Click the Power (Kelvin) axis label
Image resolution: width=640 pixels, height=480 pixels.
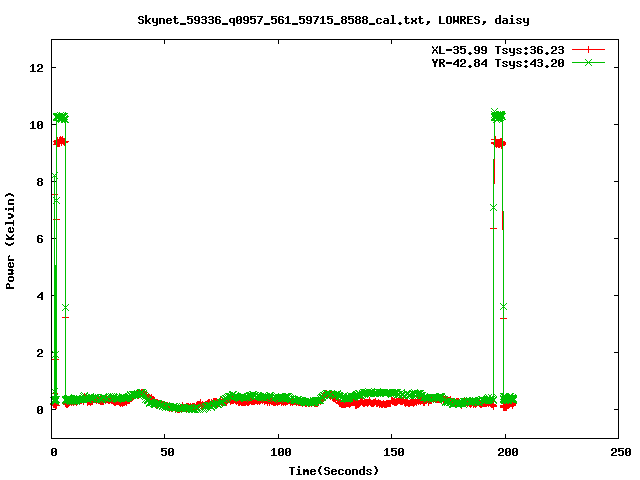(10, 241)
